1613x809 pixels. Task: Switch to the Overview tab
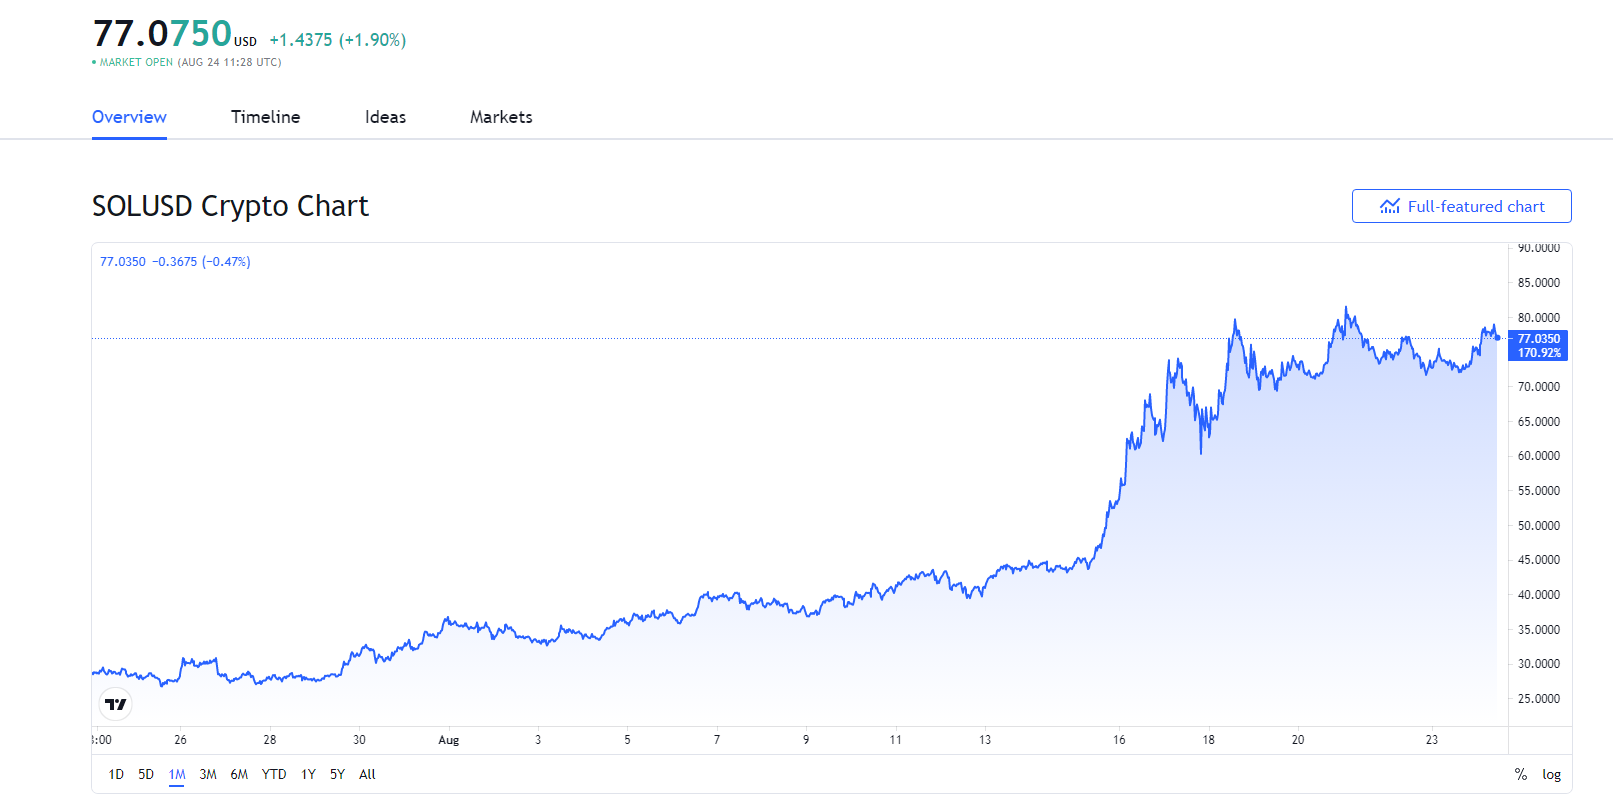(129, 117)
